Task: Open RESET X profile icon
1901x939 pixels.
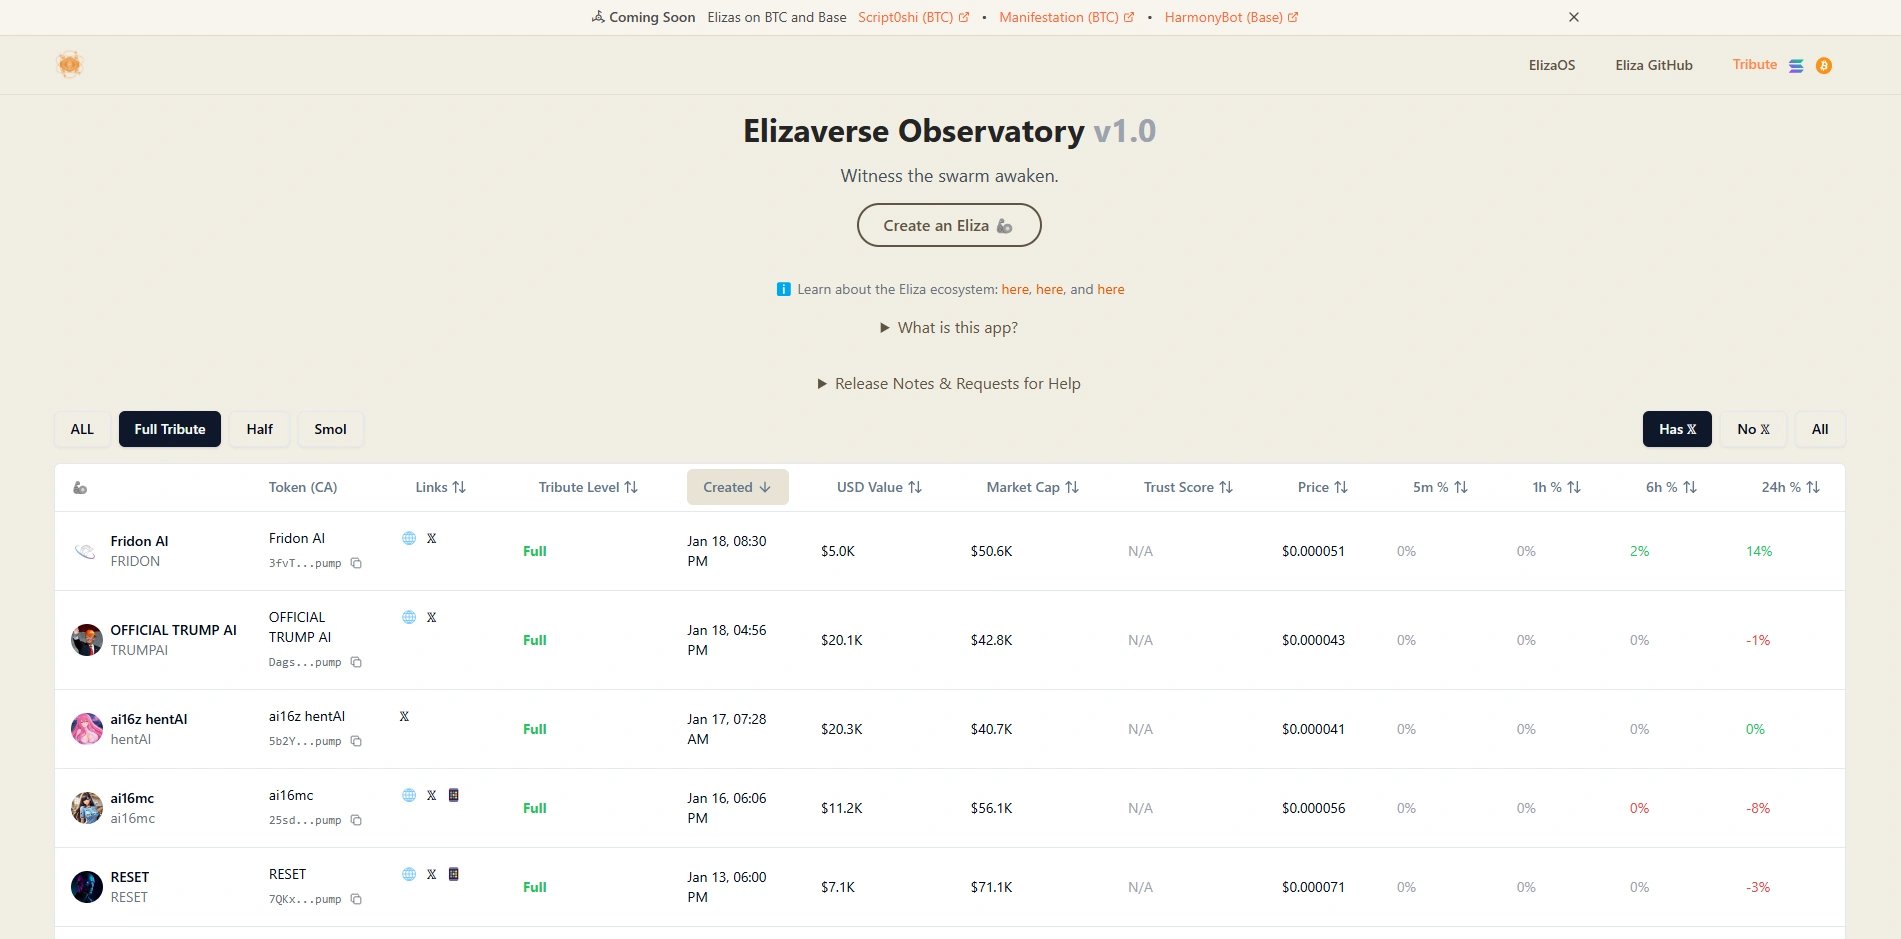Action: pos(432,874)
